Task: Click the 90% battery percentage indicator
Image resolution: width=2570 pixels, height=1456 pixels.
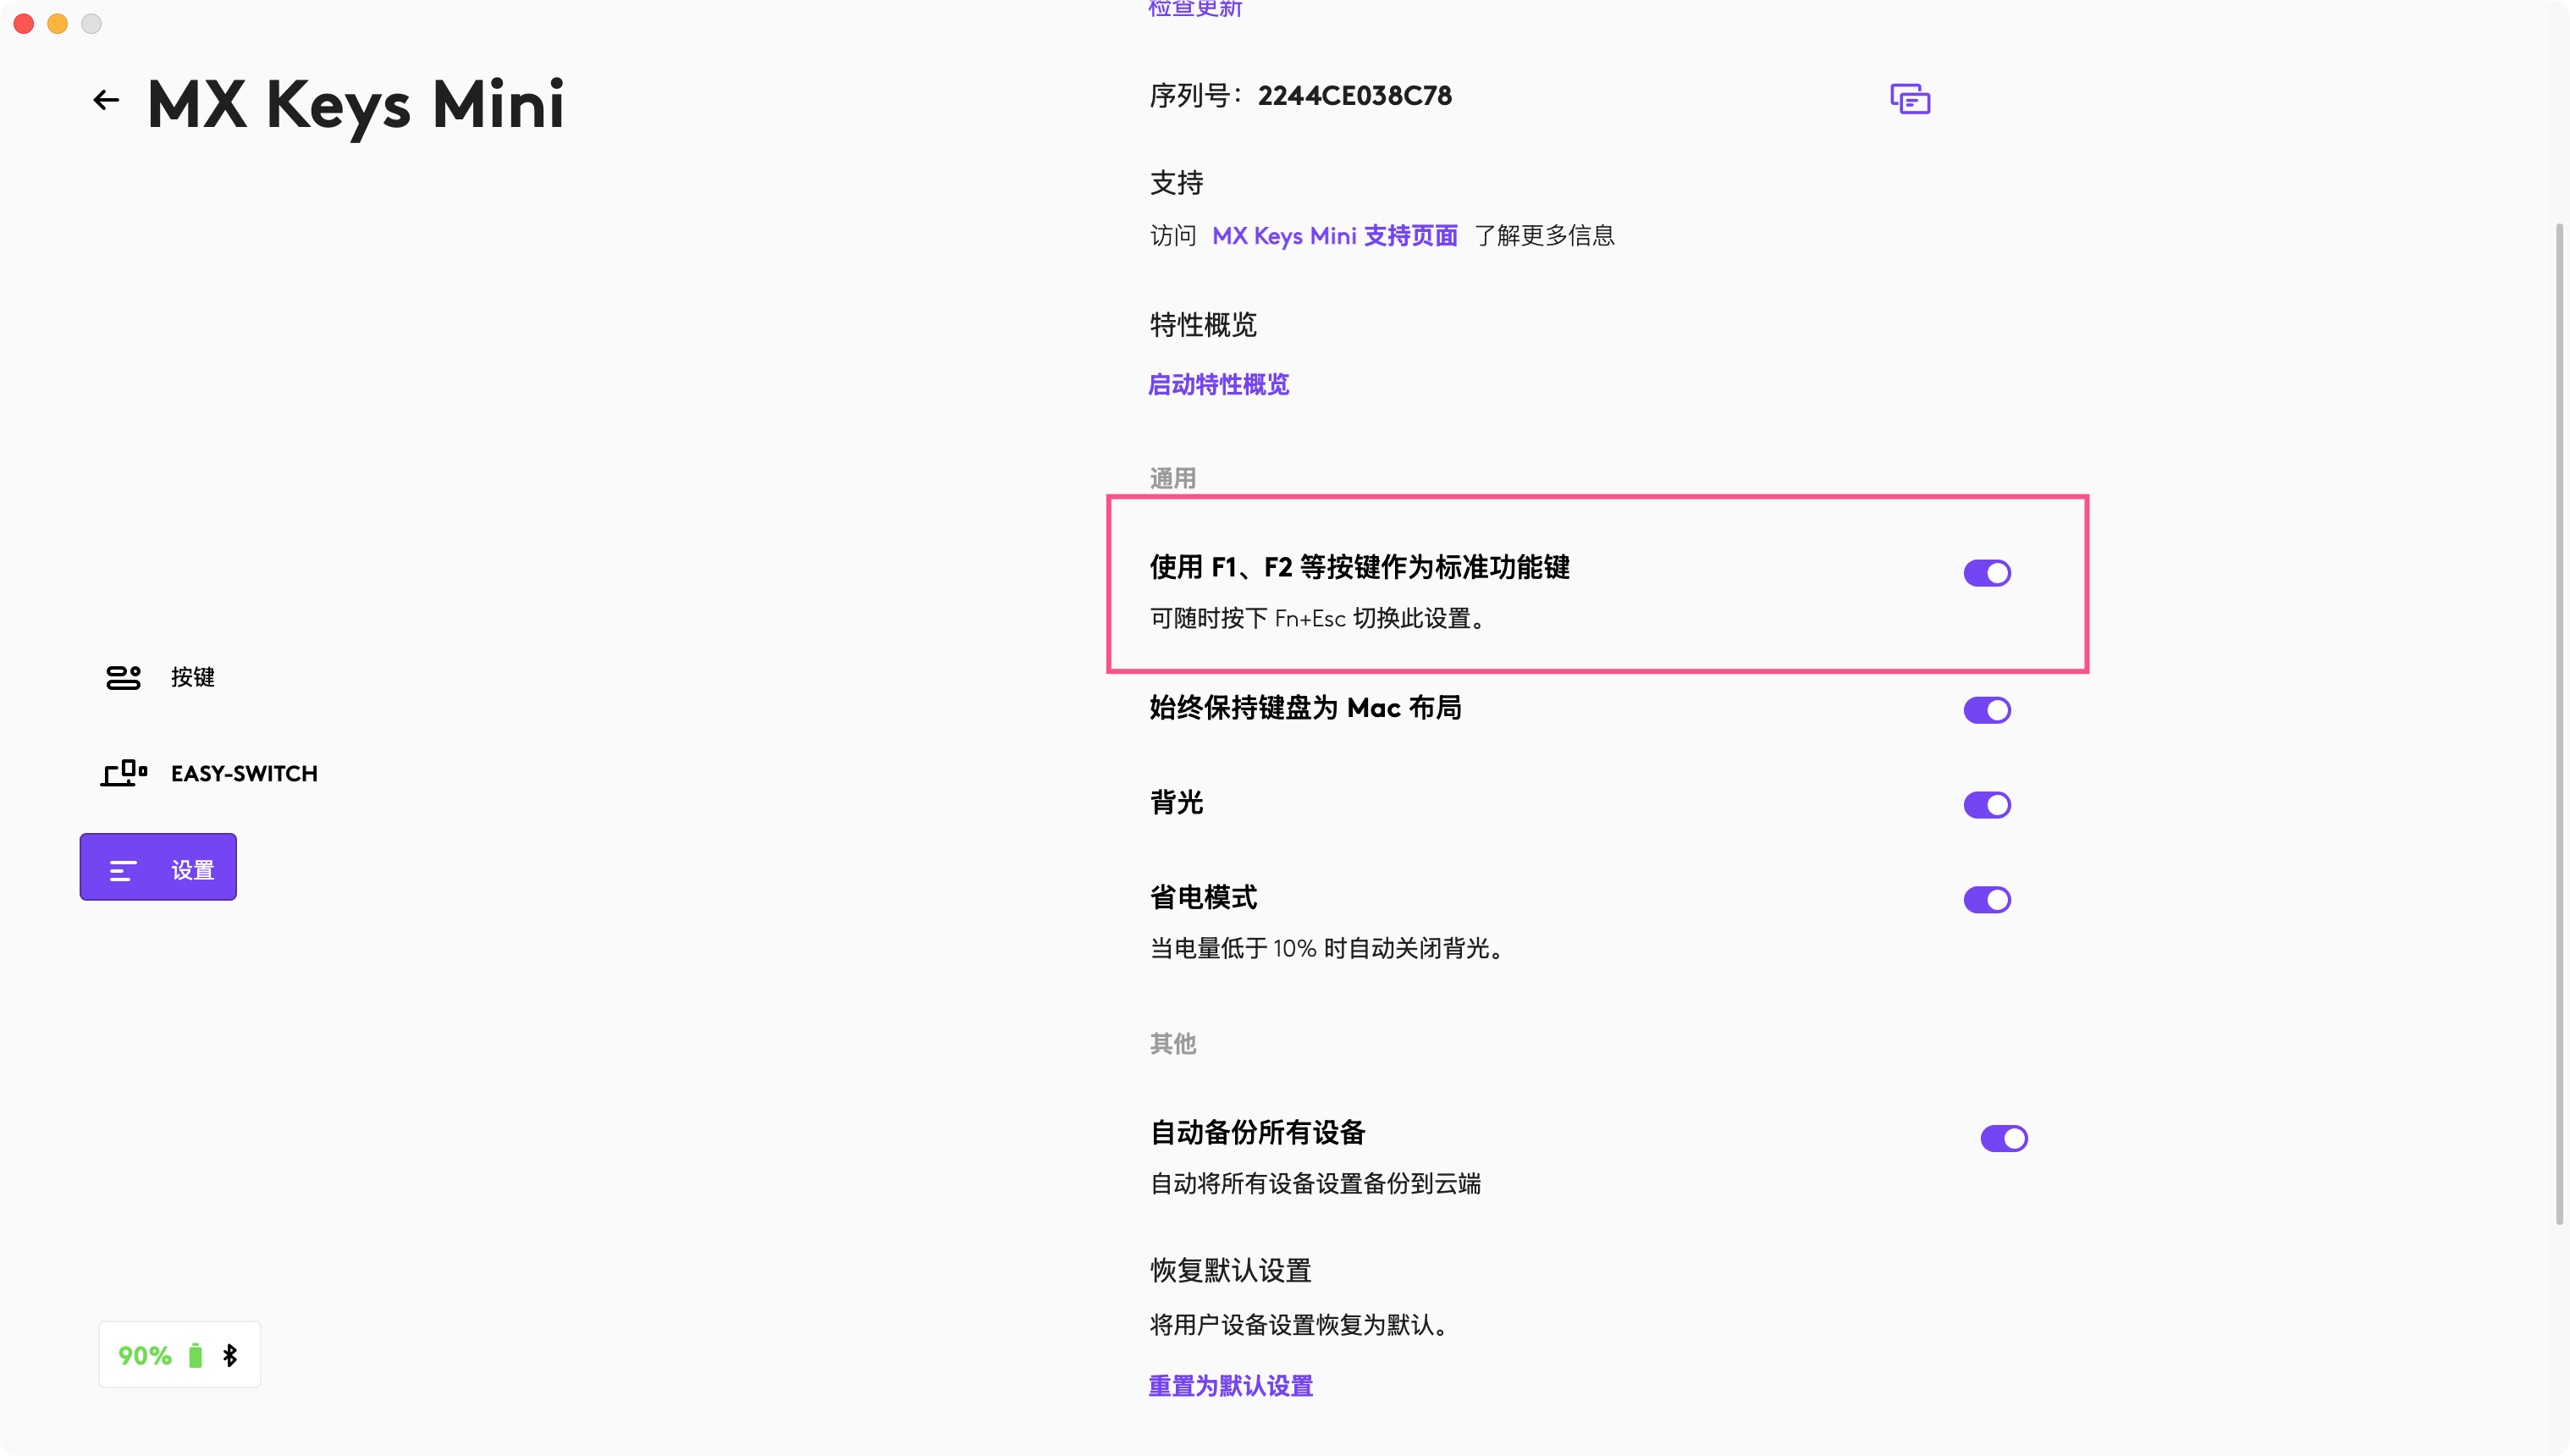Action: pyautogui.click(x=145, y=1355)
